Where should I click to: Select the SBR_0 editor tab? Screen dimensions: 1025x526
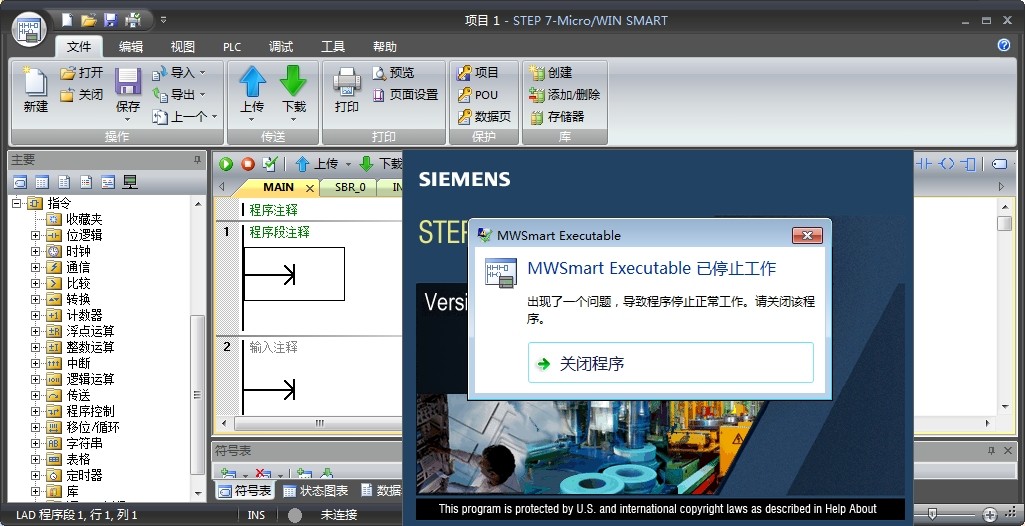coord(350,187)
